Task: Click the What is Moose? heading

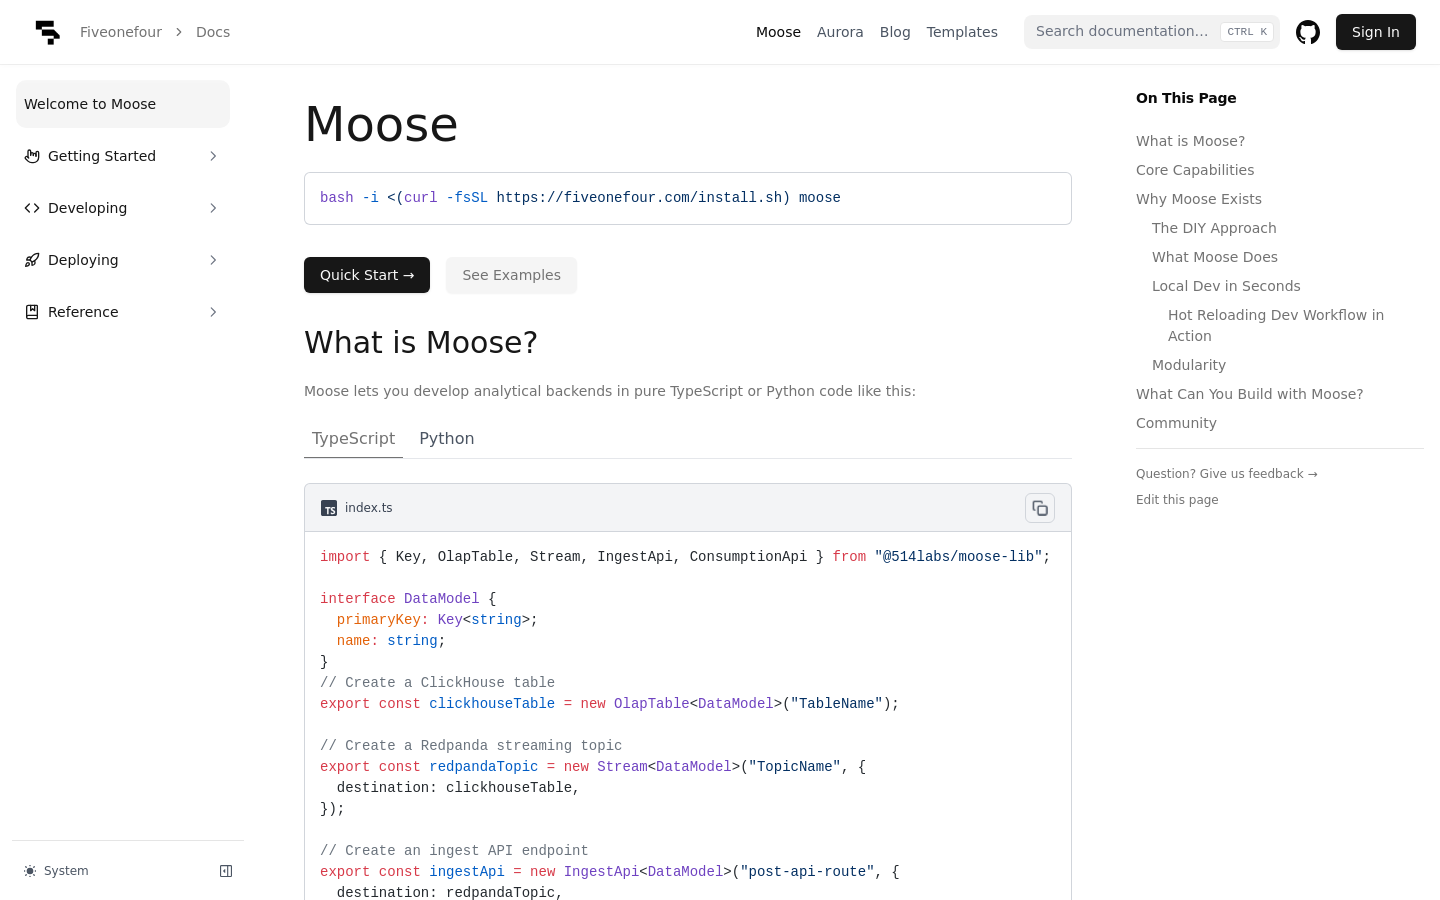Action: click(x=421, y=342)
